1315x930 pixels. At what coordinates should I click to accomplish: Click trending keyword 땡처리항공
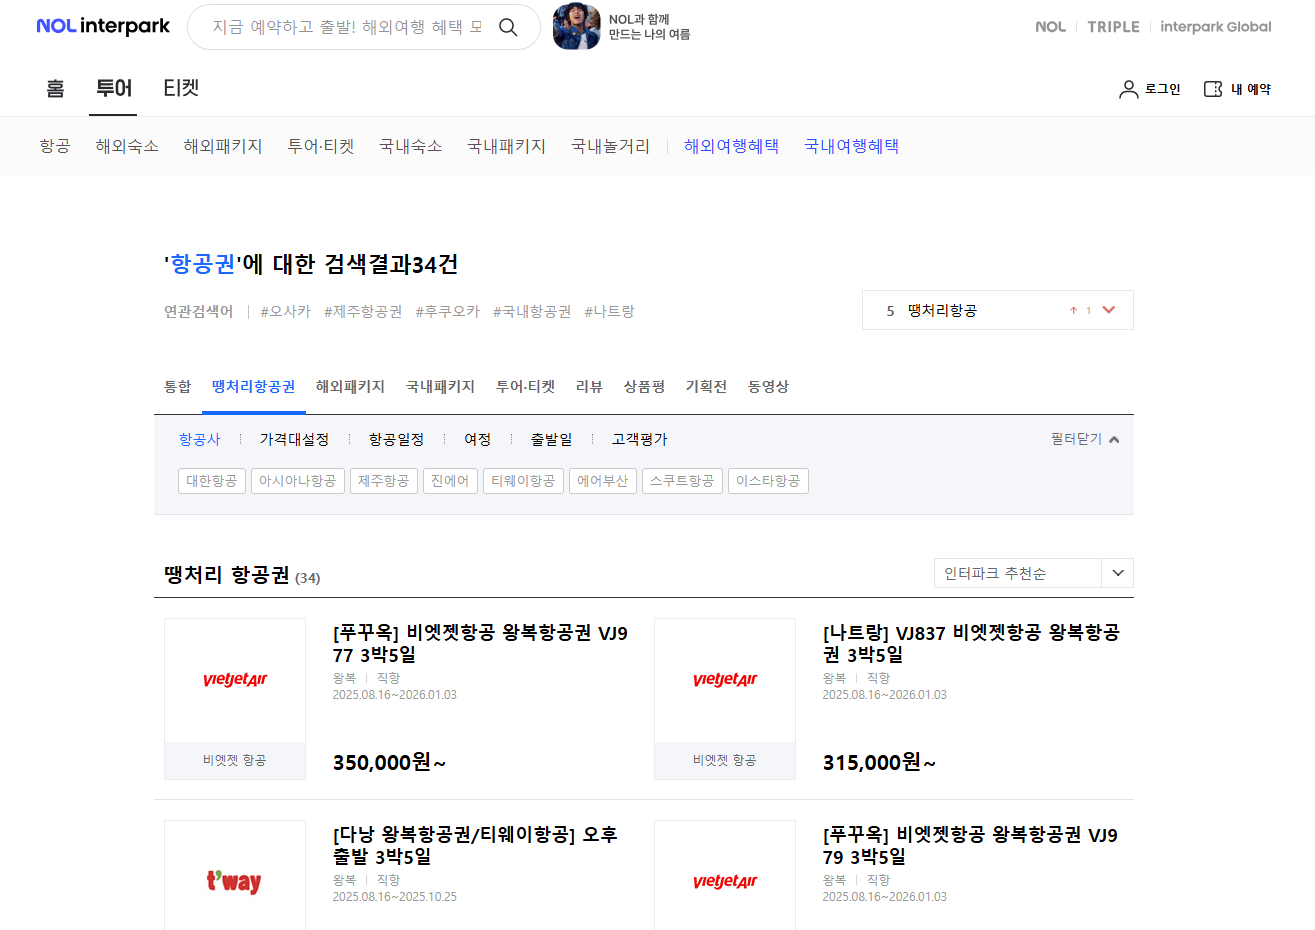(x=942, y=310)
